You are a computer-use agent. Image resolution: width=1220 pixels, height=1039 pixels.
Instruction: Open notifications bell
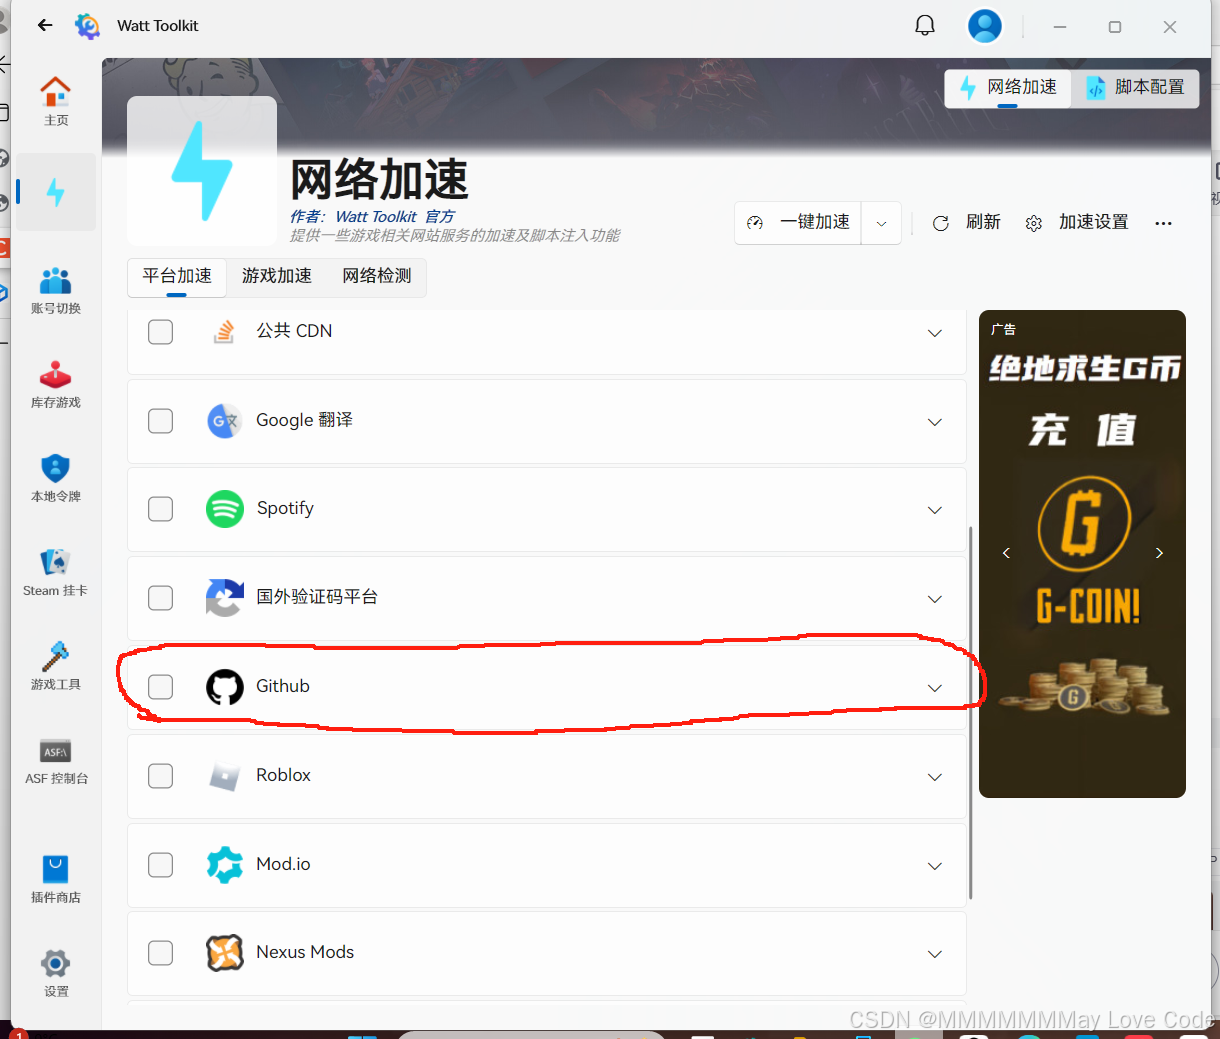925,26
